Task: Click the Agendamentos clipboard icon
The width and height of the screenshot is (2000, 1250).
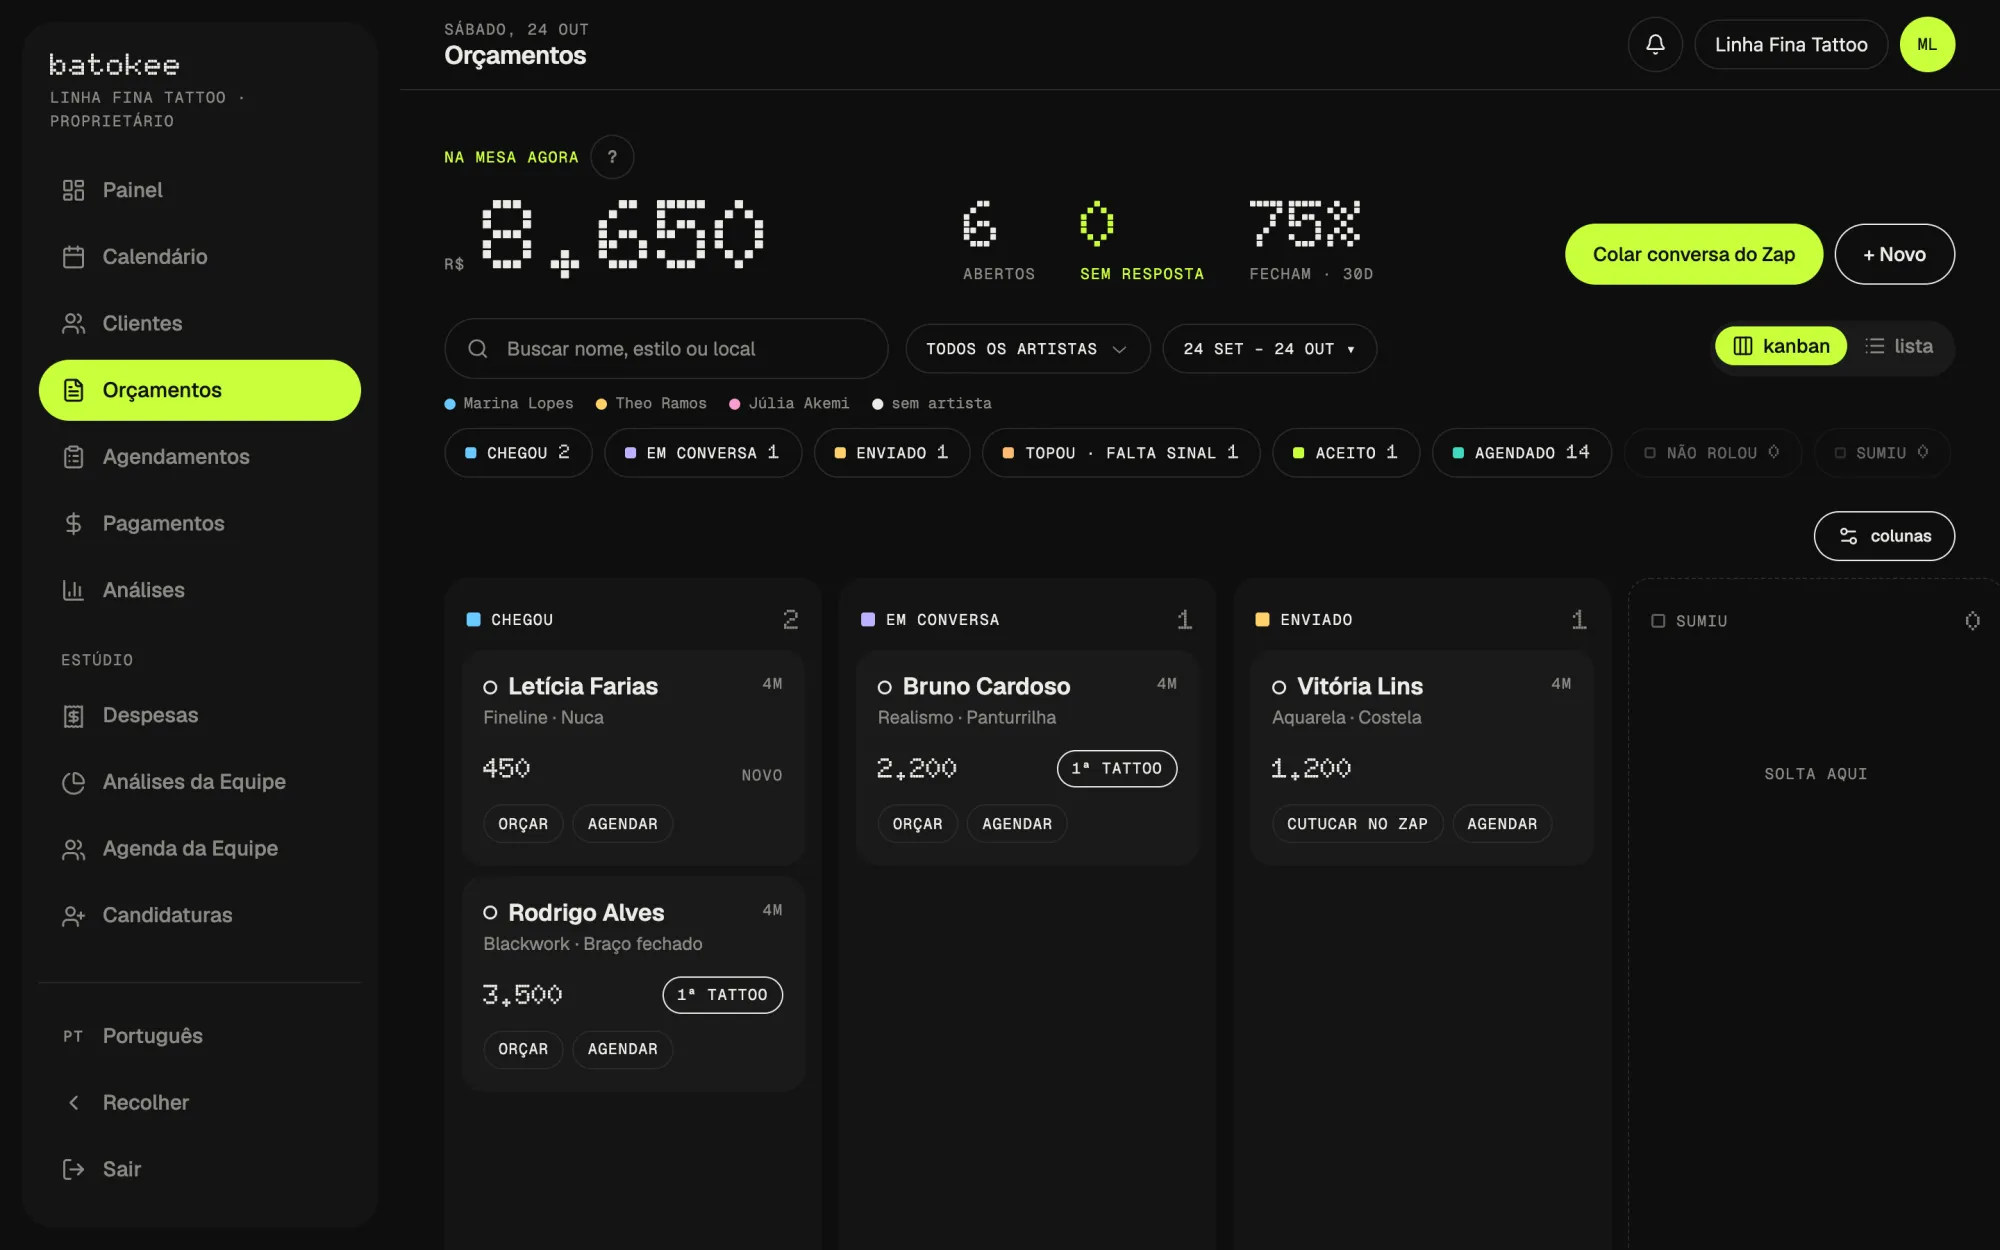Action: [73, 457]
